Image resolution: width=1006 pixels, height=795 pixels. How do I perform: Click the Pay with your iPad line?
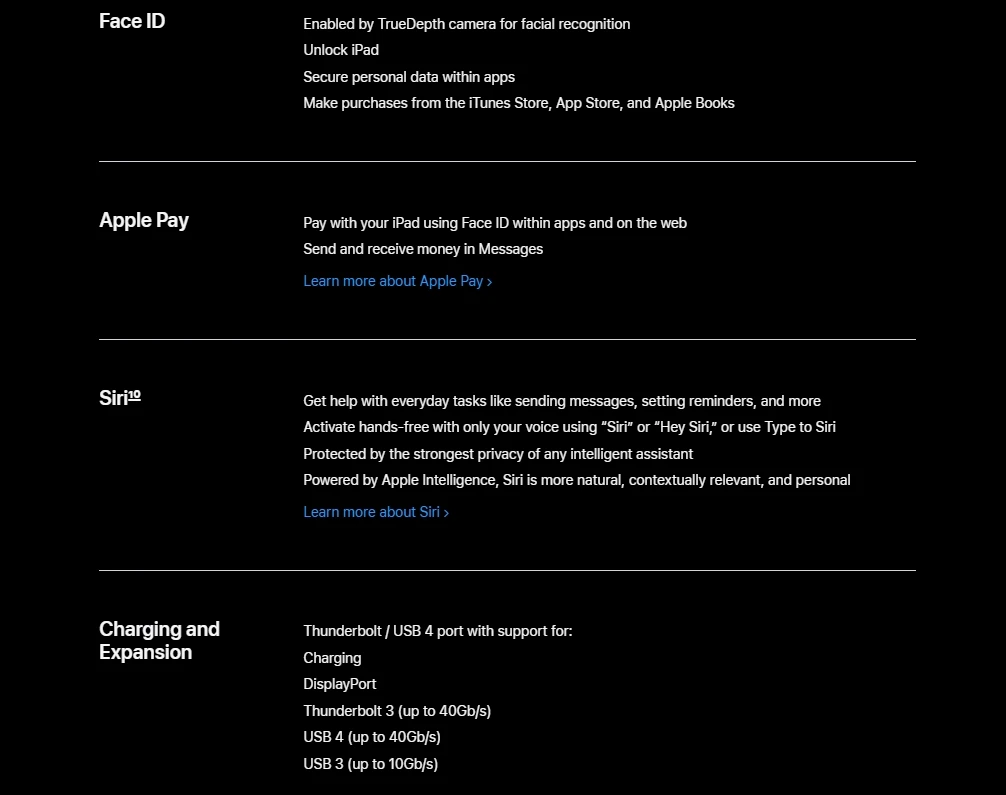[494, 223]
